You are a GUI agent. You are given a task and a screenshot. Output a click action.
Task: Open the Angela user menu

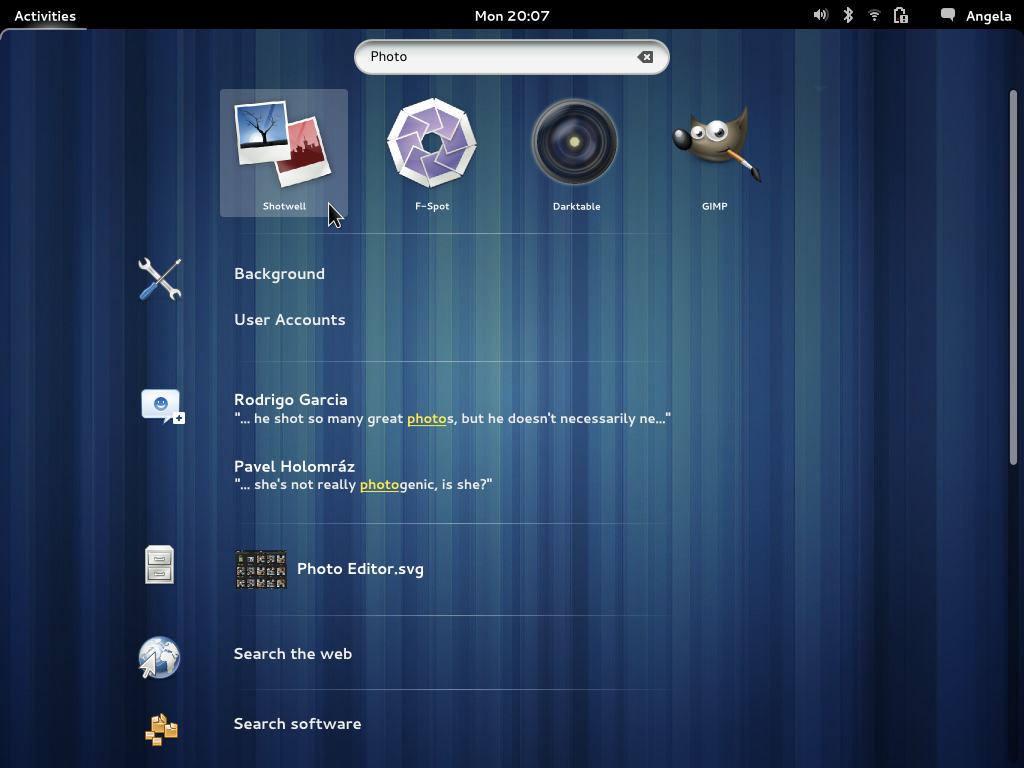point(989,16)
